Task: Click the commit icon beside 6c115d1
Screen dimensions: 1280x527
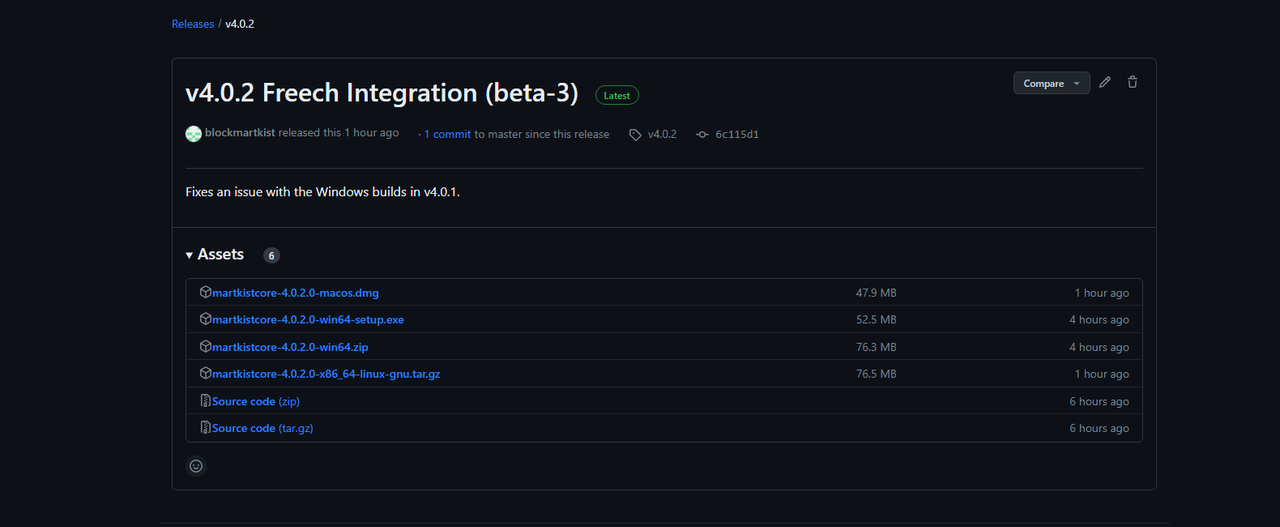Action: pos(702,134)
